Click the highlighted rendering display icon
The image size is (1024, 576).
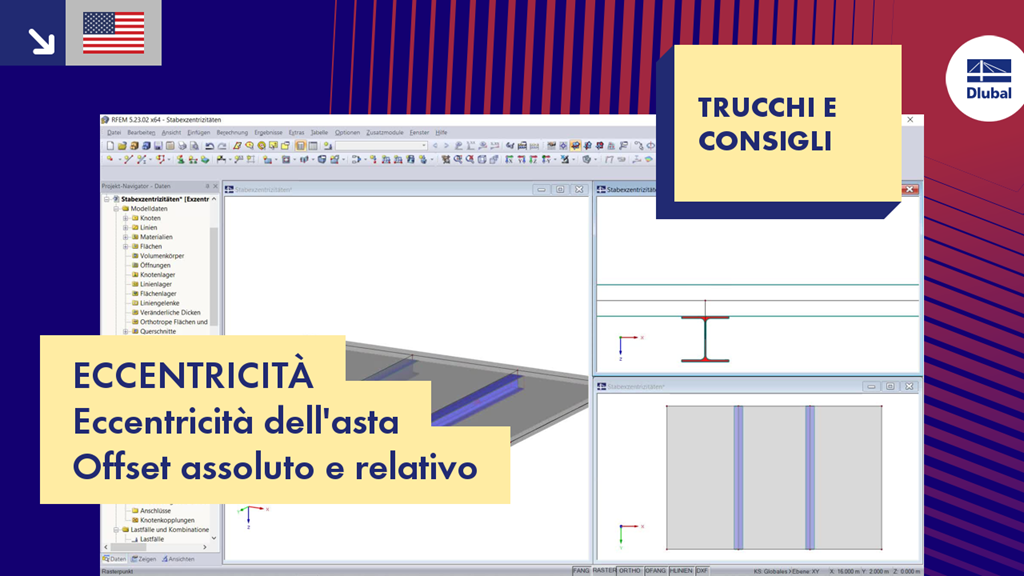pyautogui.click(x=575, y=146)
